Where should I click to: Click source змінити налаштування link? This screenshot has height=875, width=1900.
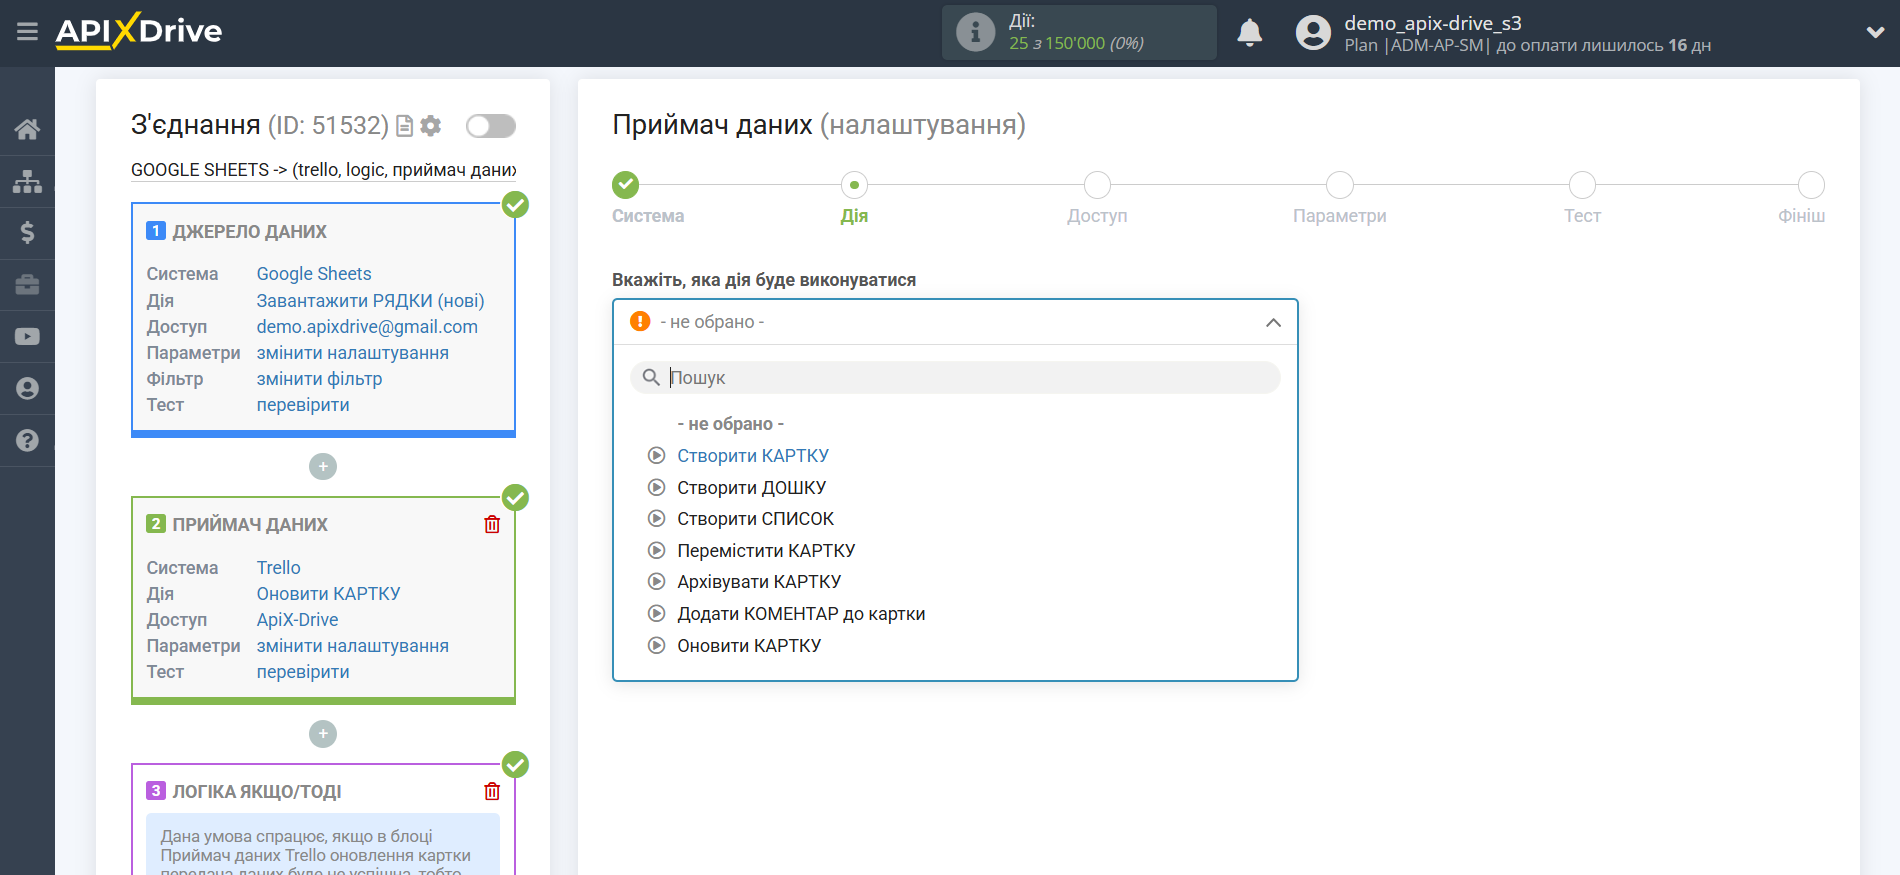coord(352,353)
